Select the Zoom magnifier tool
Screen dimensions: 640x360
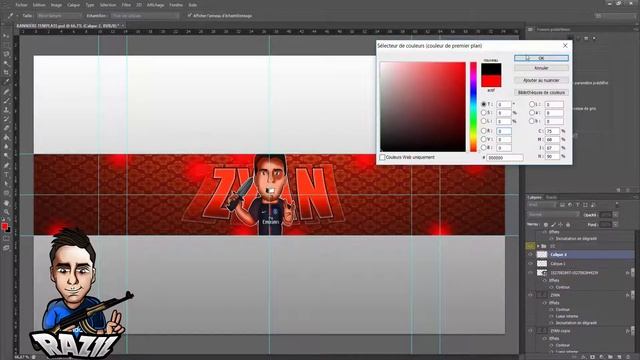point(6,212)
